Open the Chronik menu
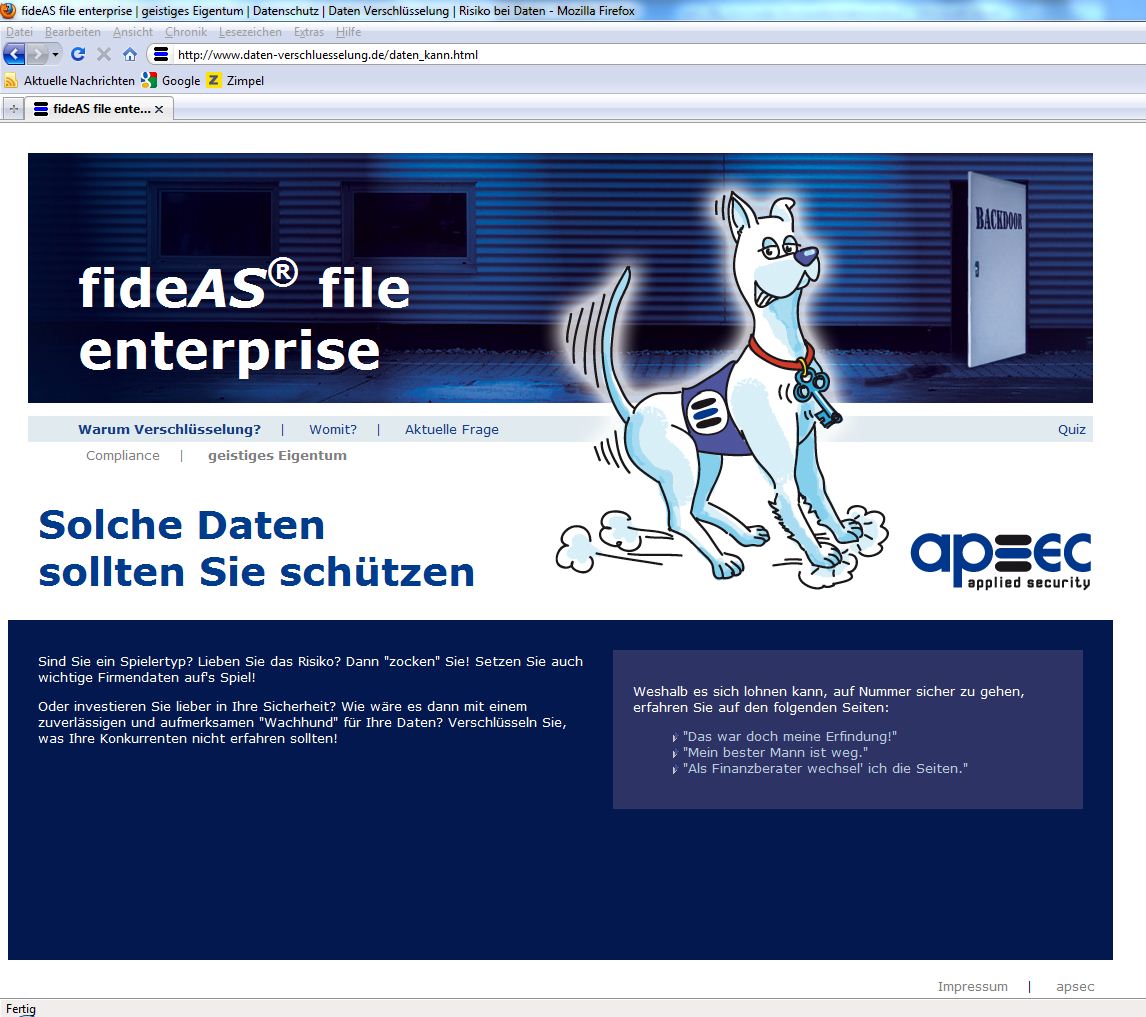 [186, 32]
